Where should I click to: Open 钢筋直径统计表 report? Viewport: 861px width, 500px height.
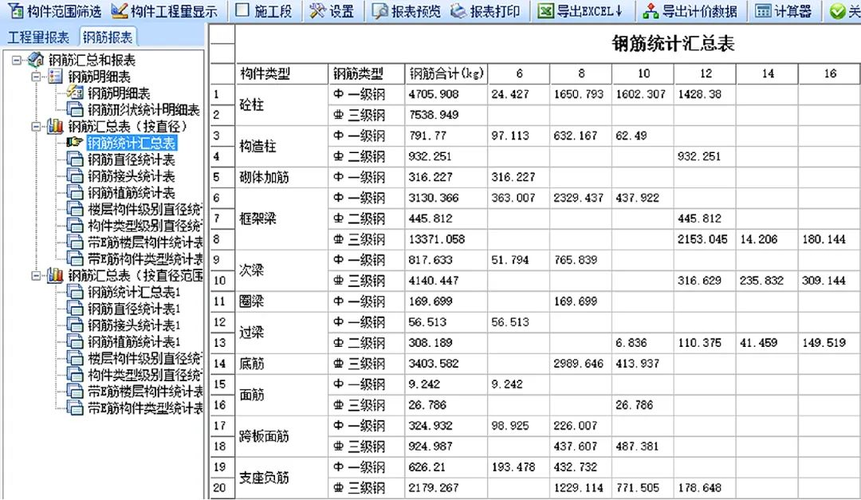point(131,160)
